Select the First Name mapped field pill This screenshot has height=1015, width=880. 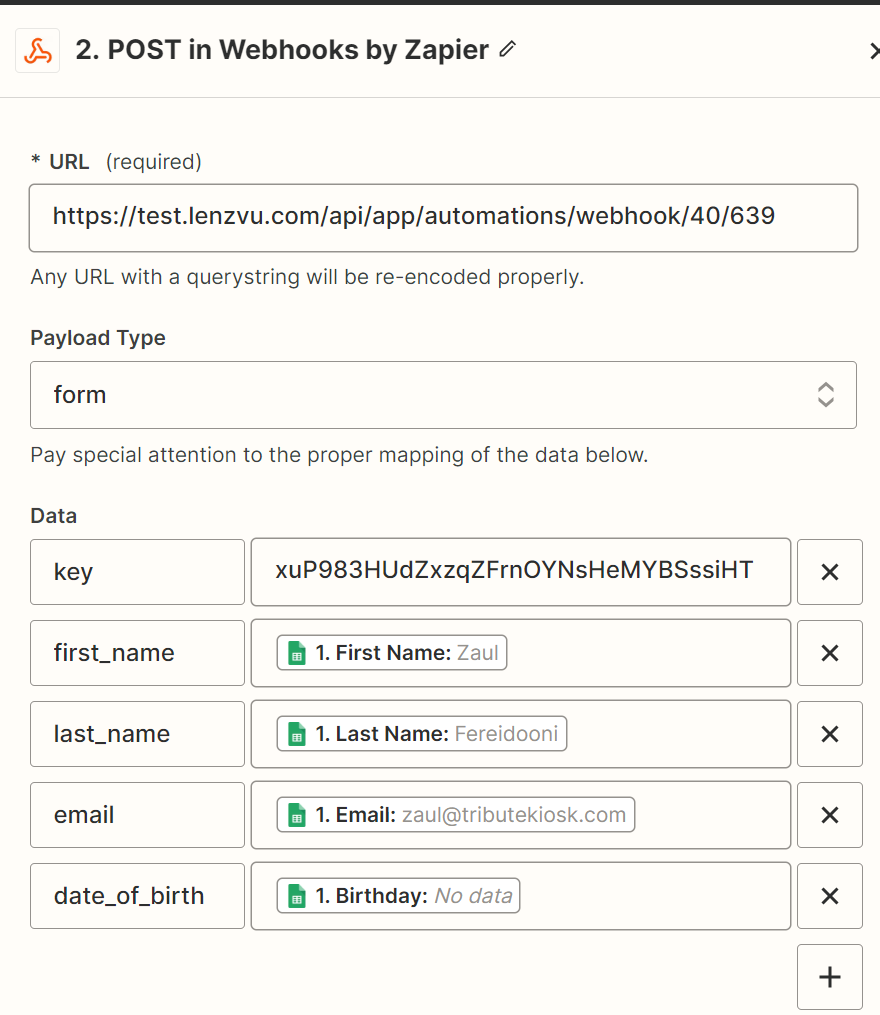(x=392, y=653)
